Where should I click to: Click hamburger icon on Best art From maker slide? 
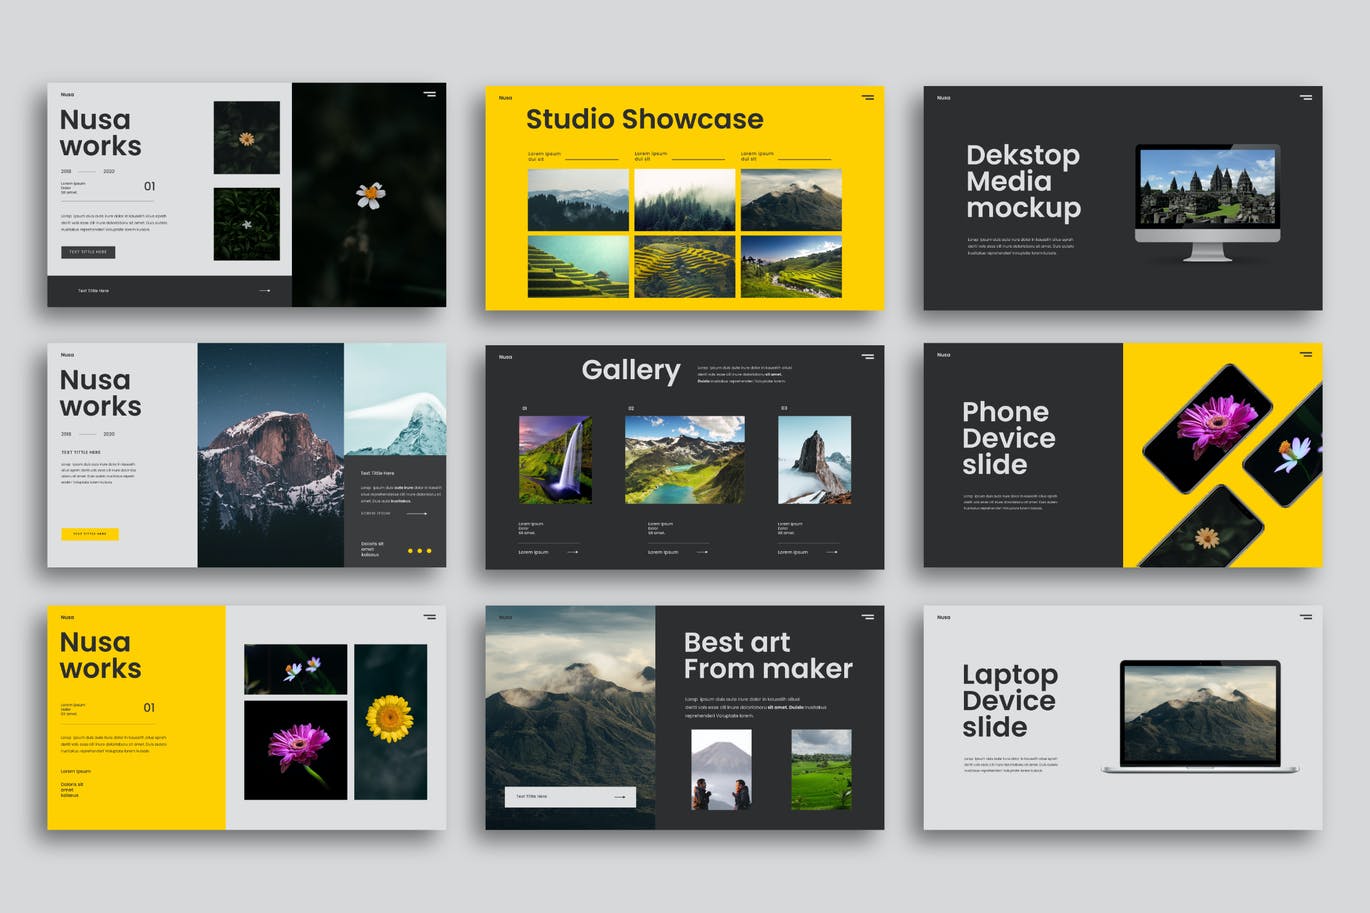pos(867,617)
